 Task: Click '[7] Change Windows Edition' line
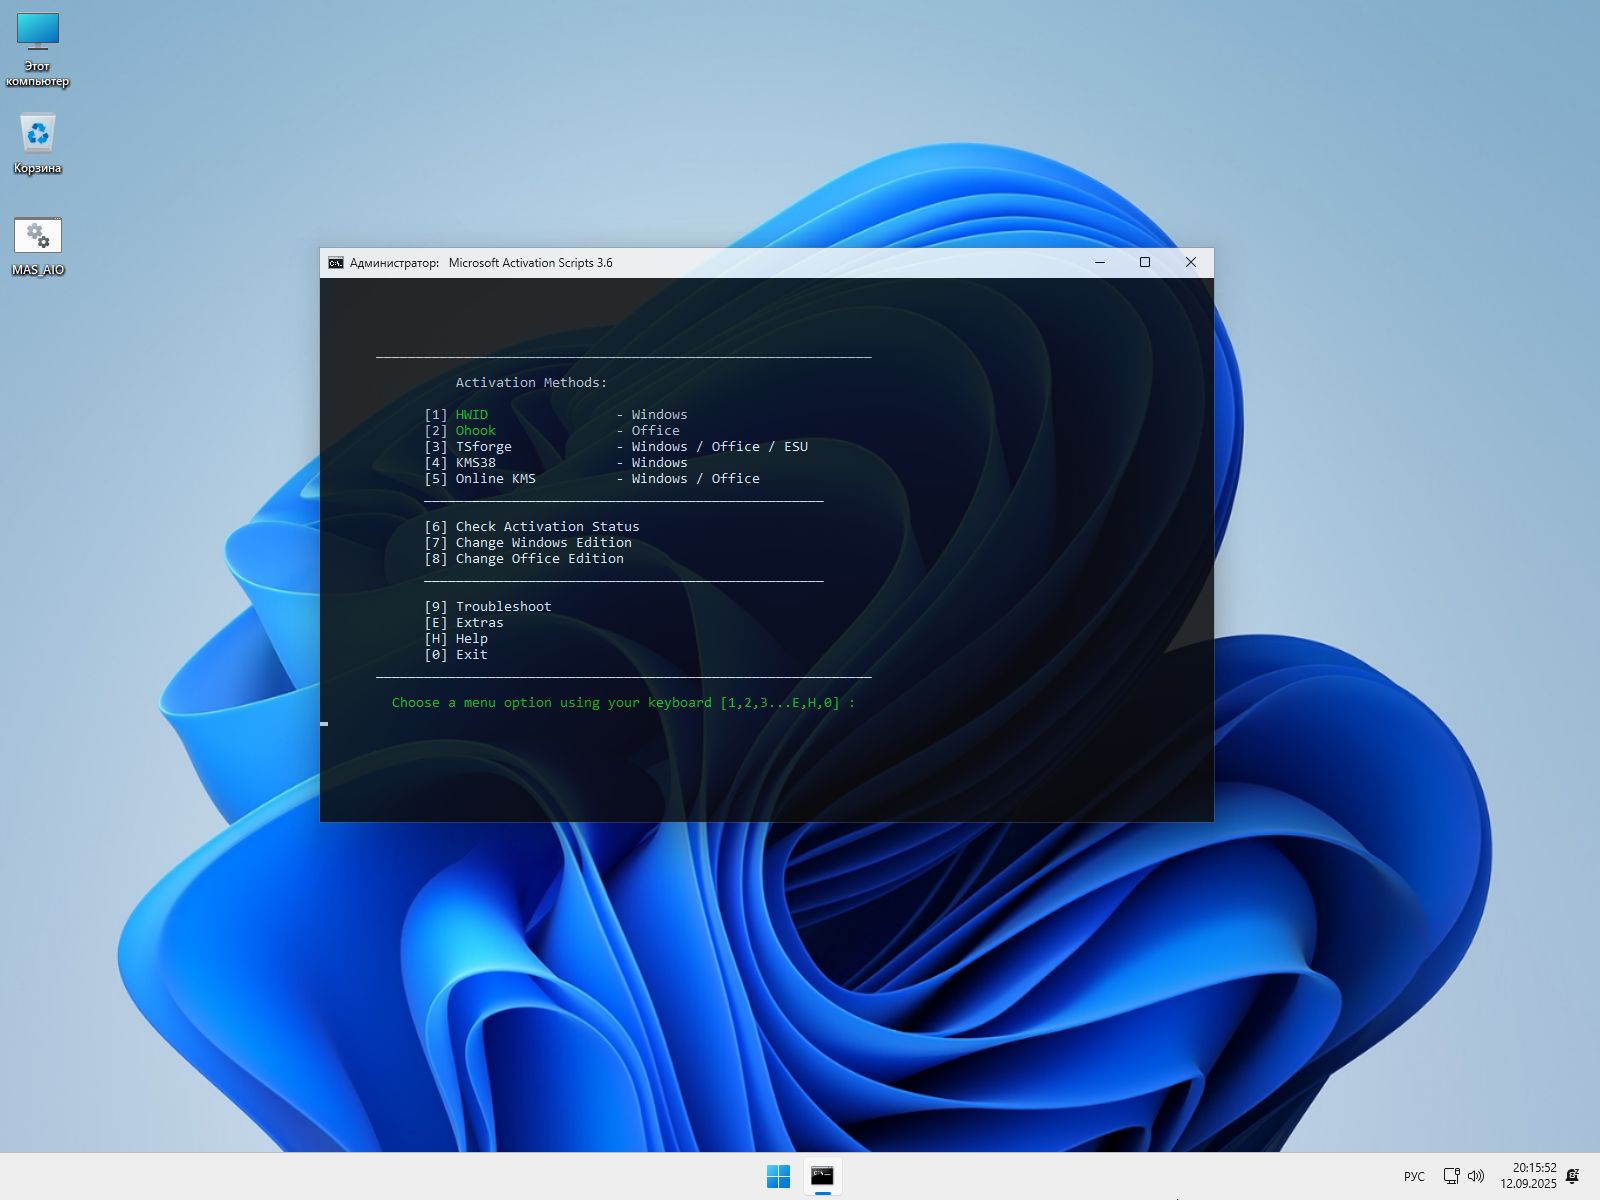coord(528,543)
